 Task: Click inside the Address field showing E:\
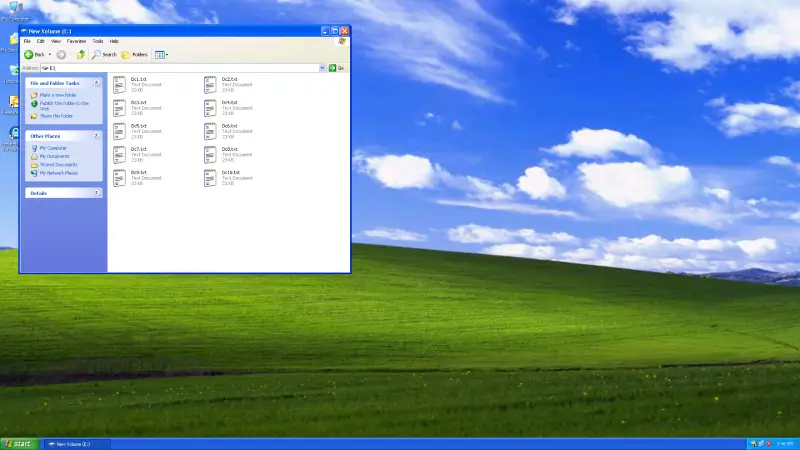180,68
